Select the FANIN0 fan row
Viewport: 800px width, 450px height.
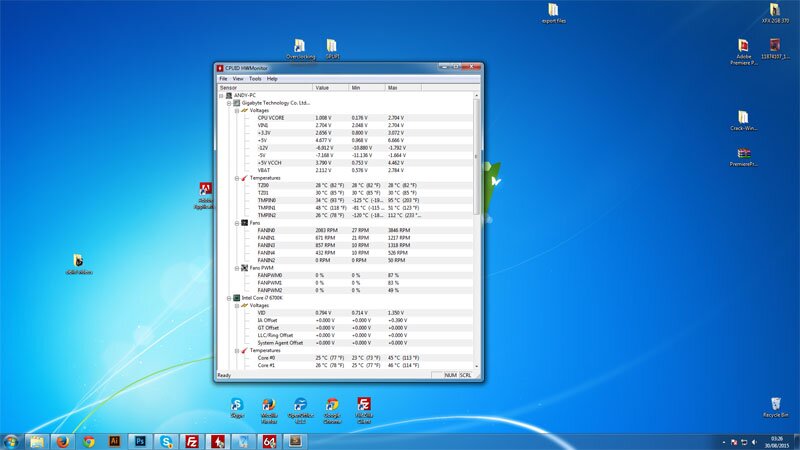(x=345, y=230)
